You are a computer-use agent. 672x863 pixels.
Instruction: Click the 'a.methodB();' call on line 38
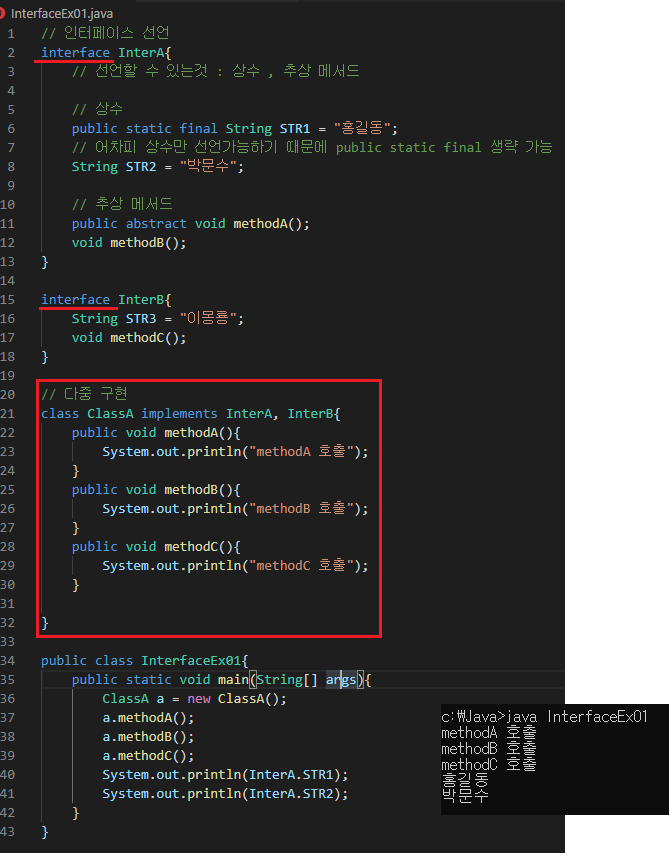pyautogui.click(x=148, y=736)
